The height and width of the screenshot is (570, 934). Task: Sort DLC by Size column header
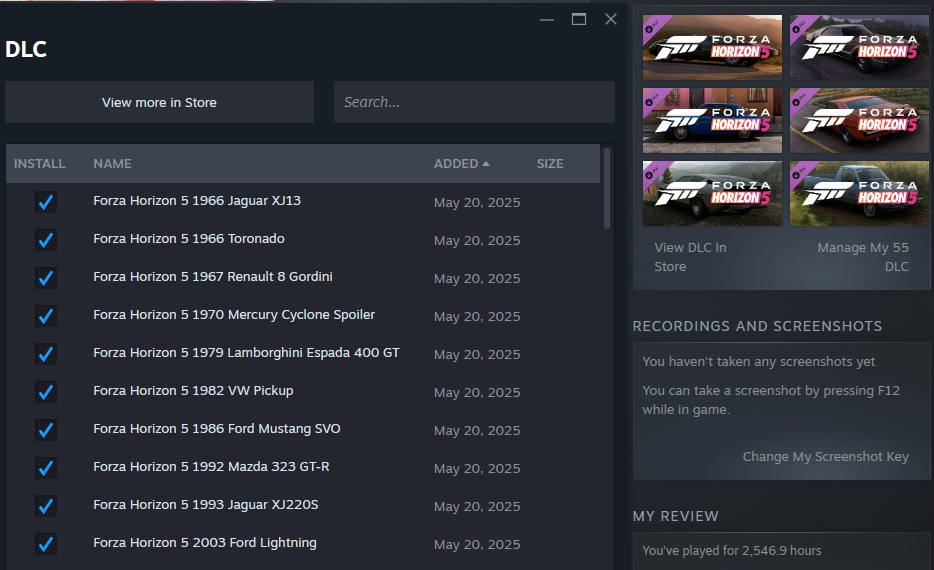point(549,164)
